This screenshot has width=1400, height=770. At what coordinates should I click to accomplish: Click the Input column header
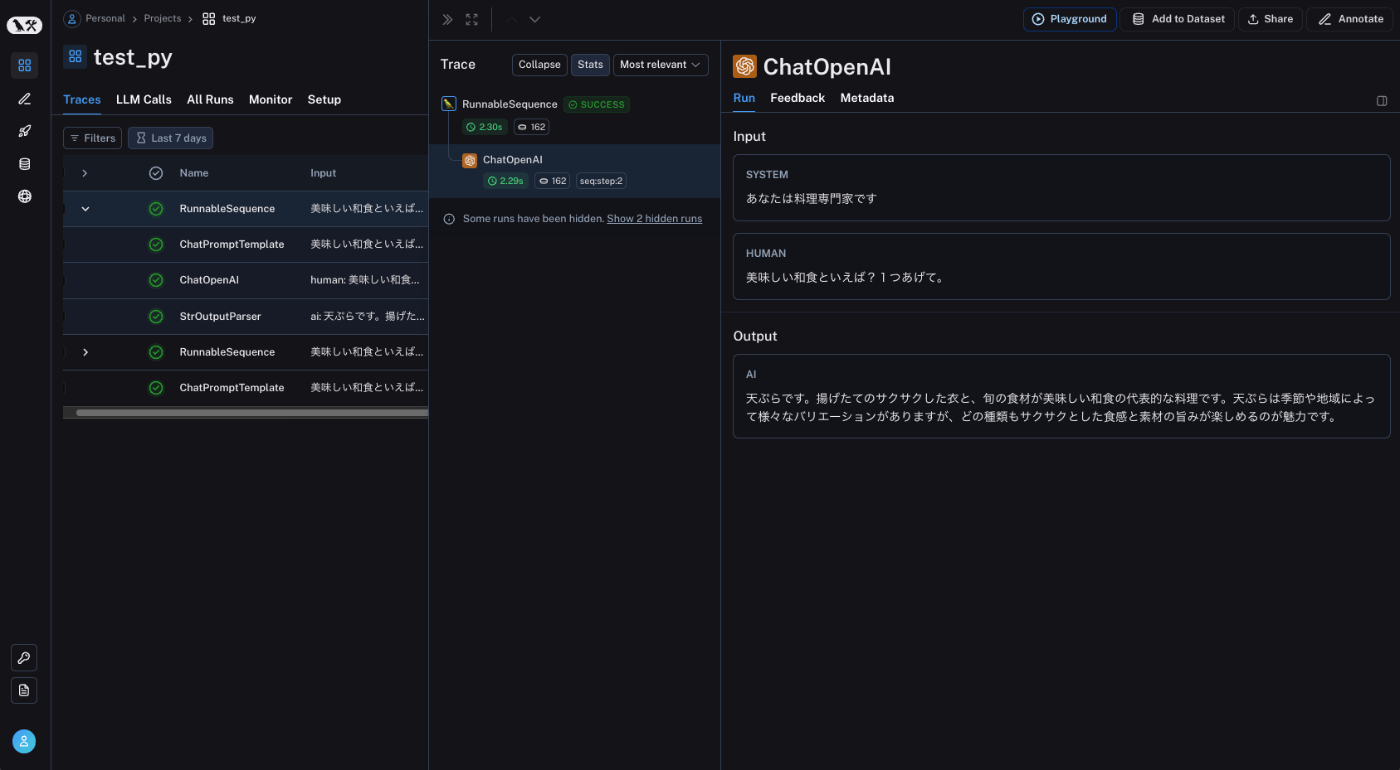pos(323,173)
